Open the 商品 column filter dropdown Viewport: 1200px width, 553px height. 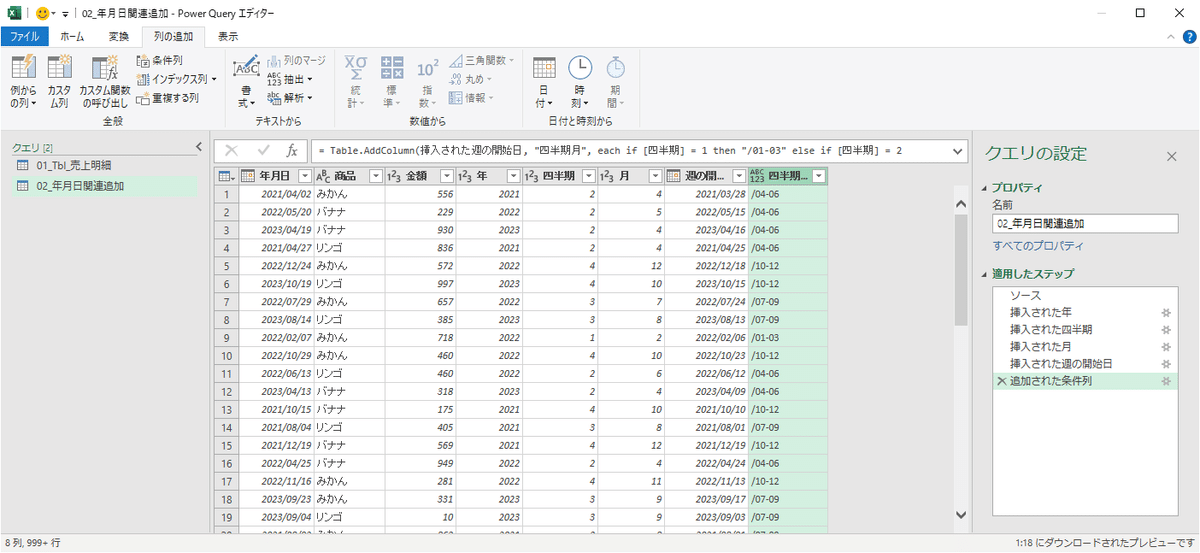[376, 176]
